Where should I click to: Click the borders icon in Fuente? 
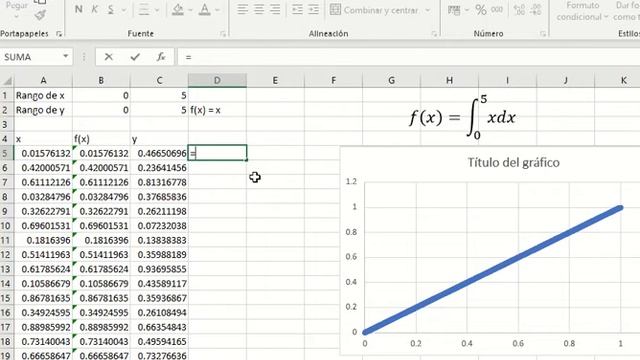pos(144,9)
